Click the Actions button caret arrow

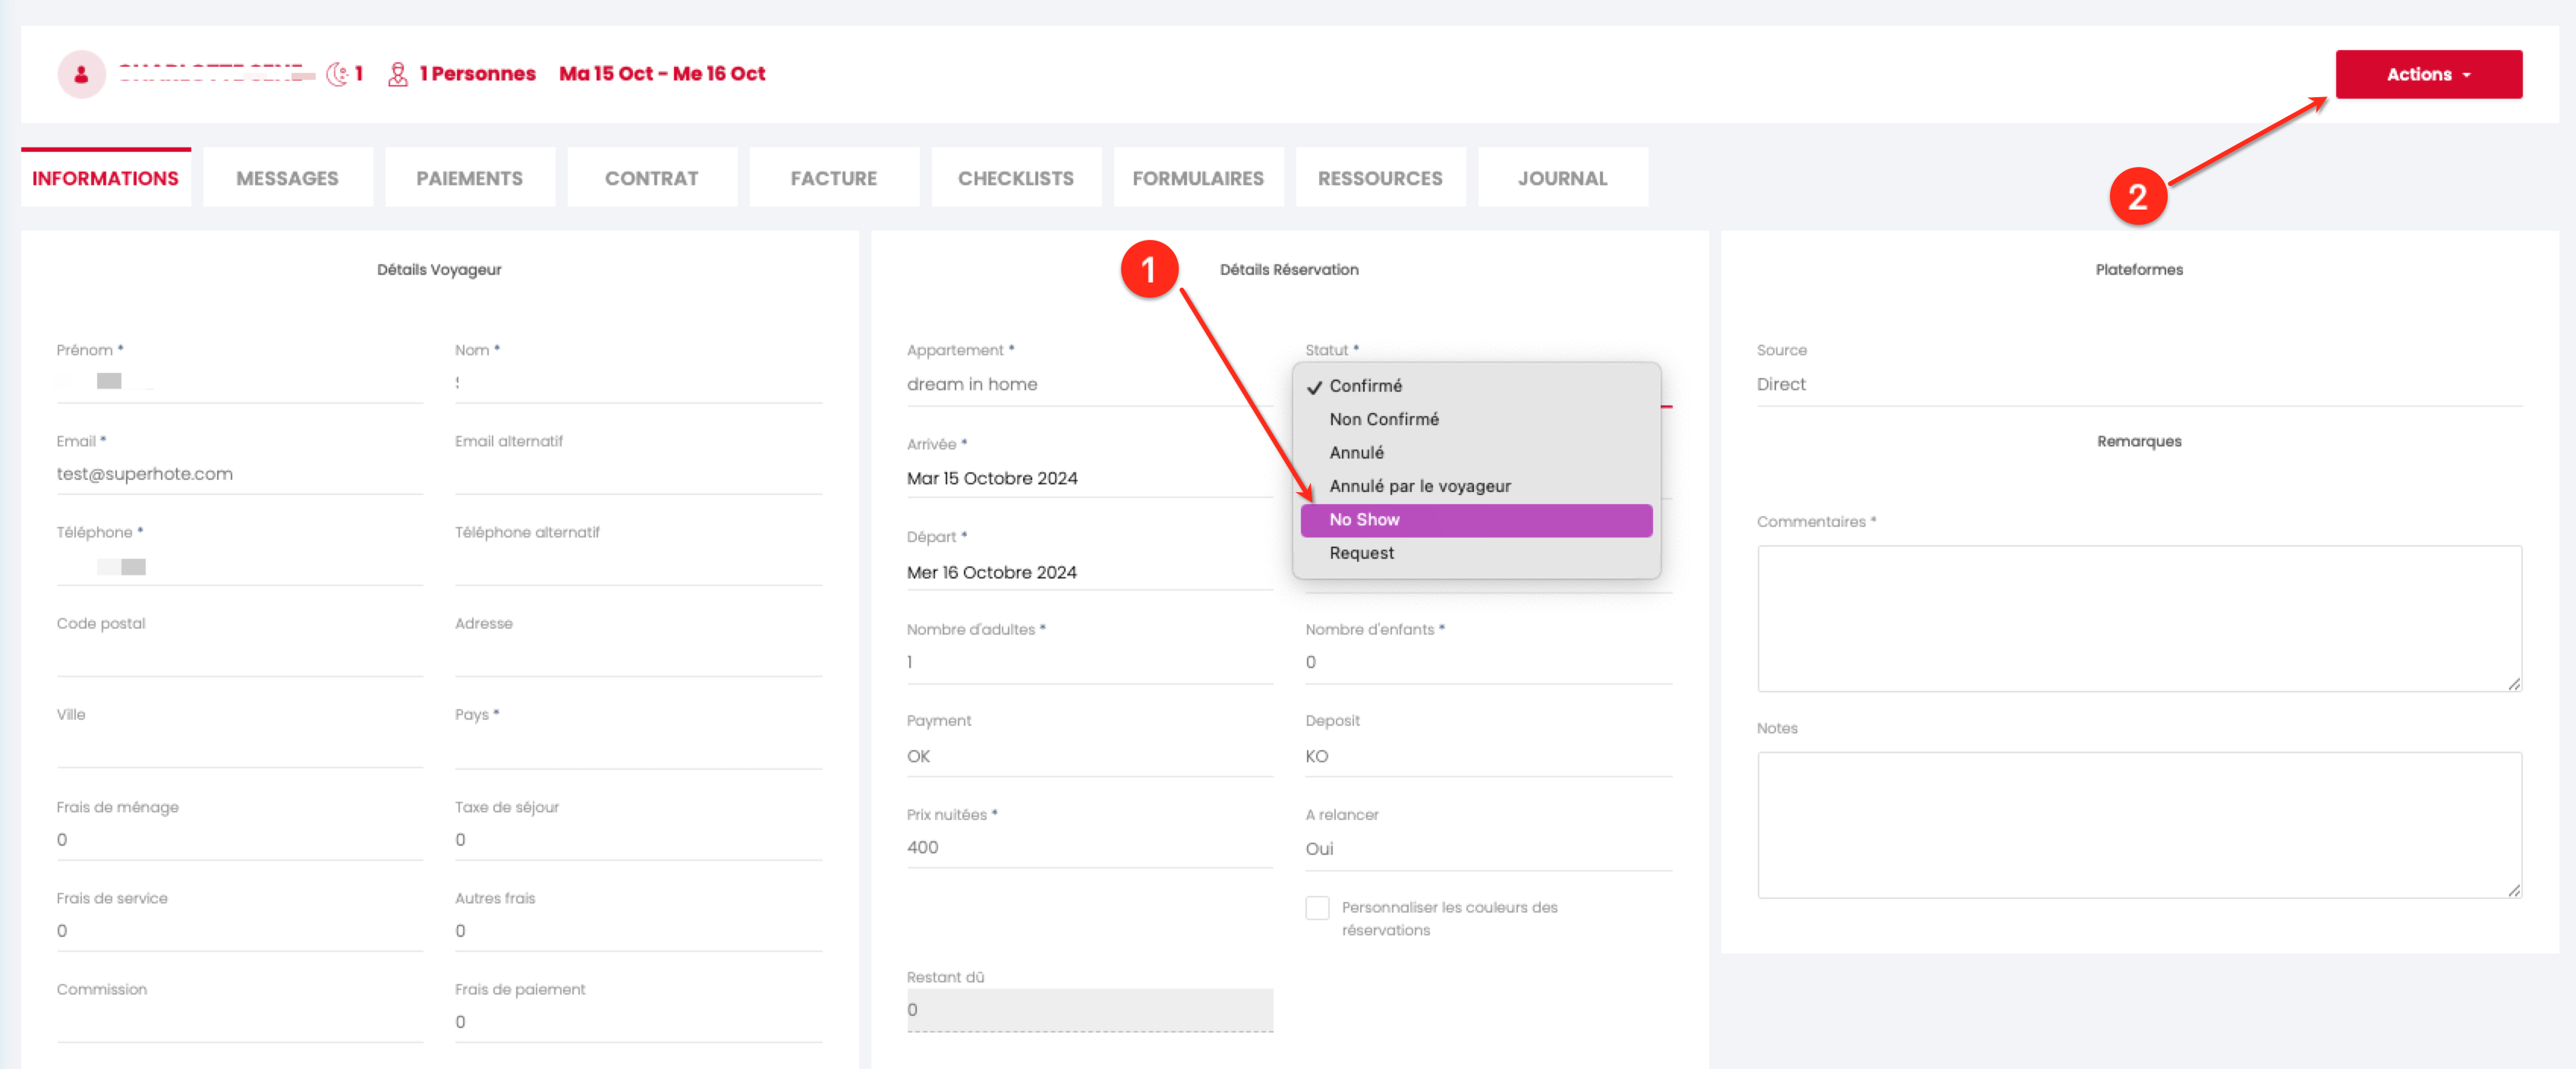click(2467, 75)
